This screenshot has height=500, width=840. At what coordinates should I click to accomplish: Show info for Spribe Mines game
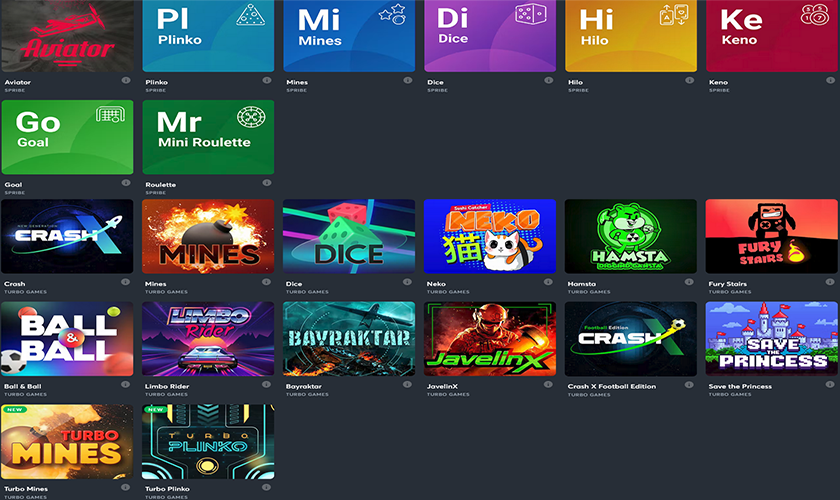[x=408, y=80]
